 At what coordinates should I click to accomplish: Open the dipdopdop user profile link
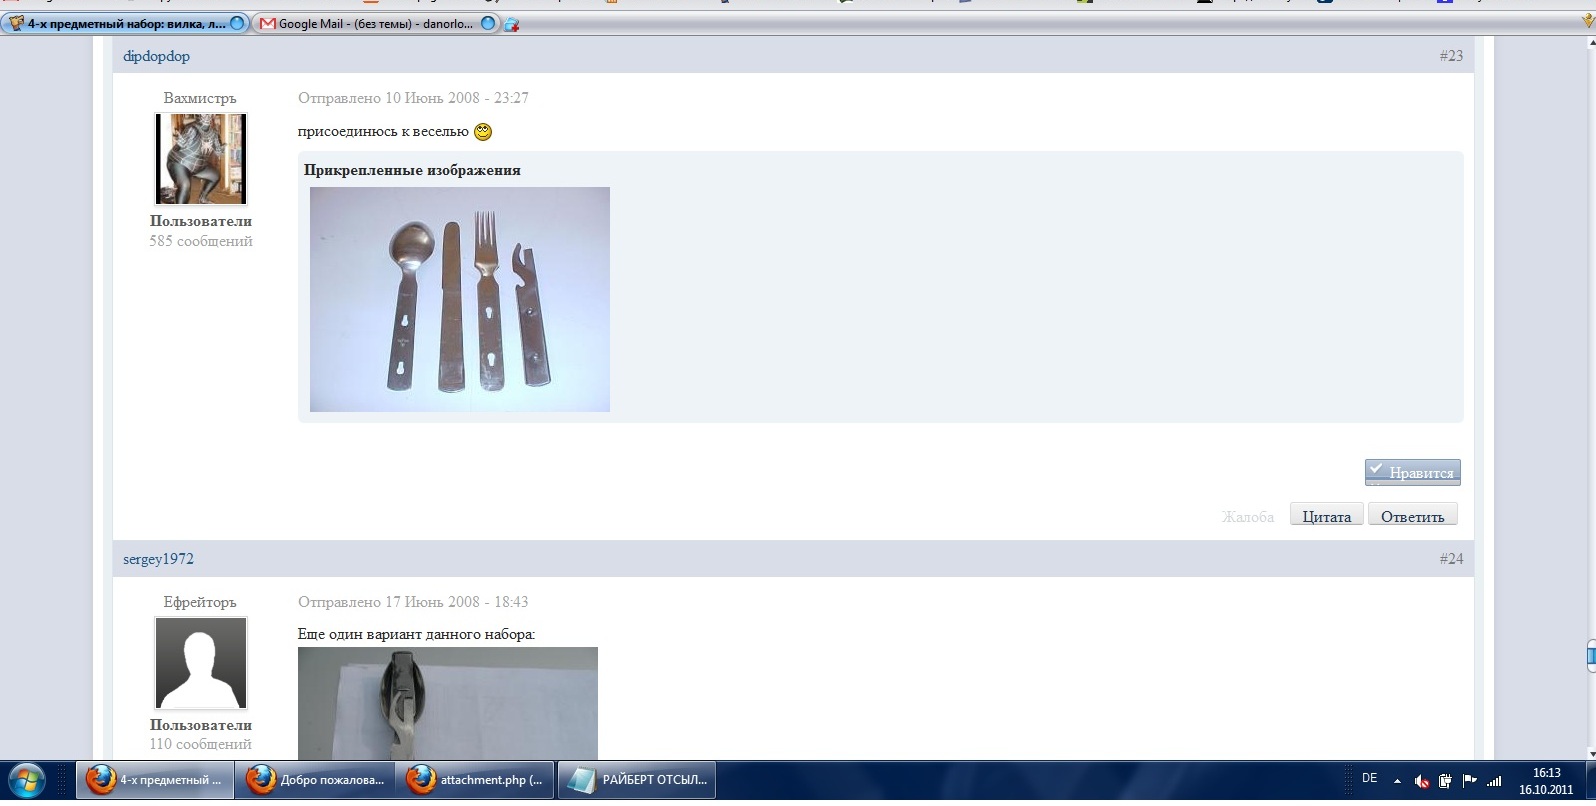156,56
